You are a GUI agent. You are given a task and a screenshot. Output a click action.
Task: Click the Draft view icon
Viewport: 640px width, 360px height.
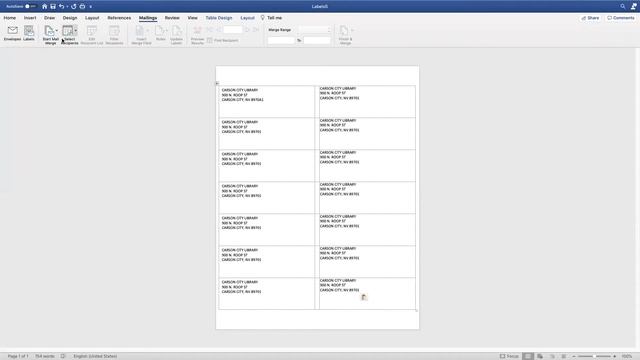click(564, 356)
